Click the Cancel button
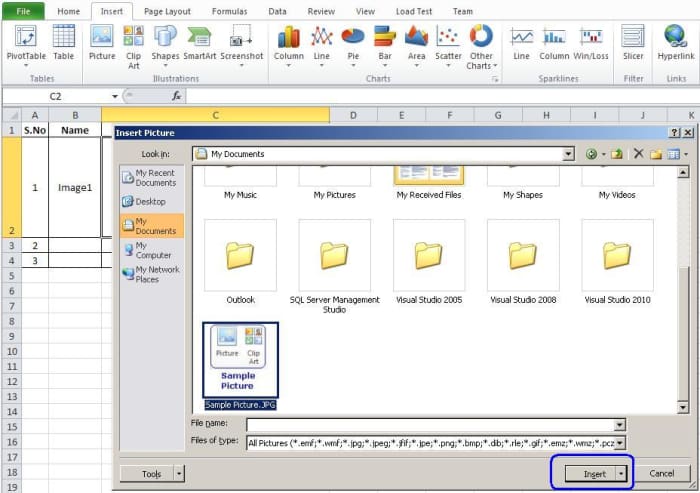The width and height of the screenshot is (700, 493). tap(662, 473)
